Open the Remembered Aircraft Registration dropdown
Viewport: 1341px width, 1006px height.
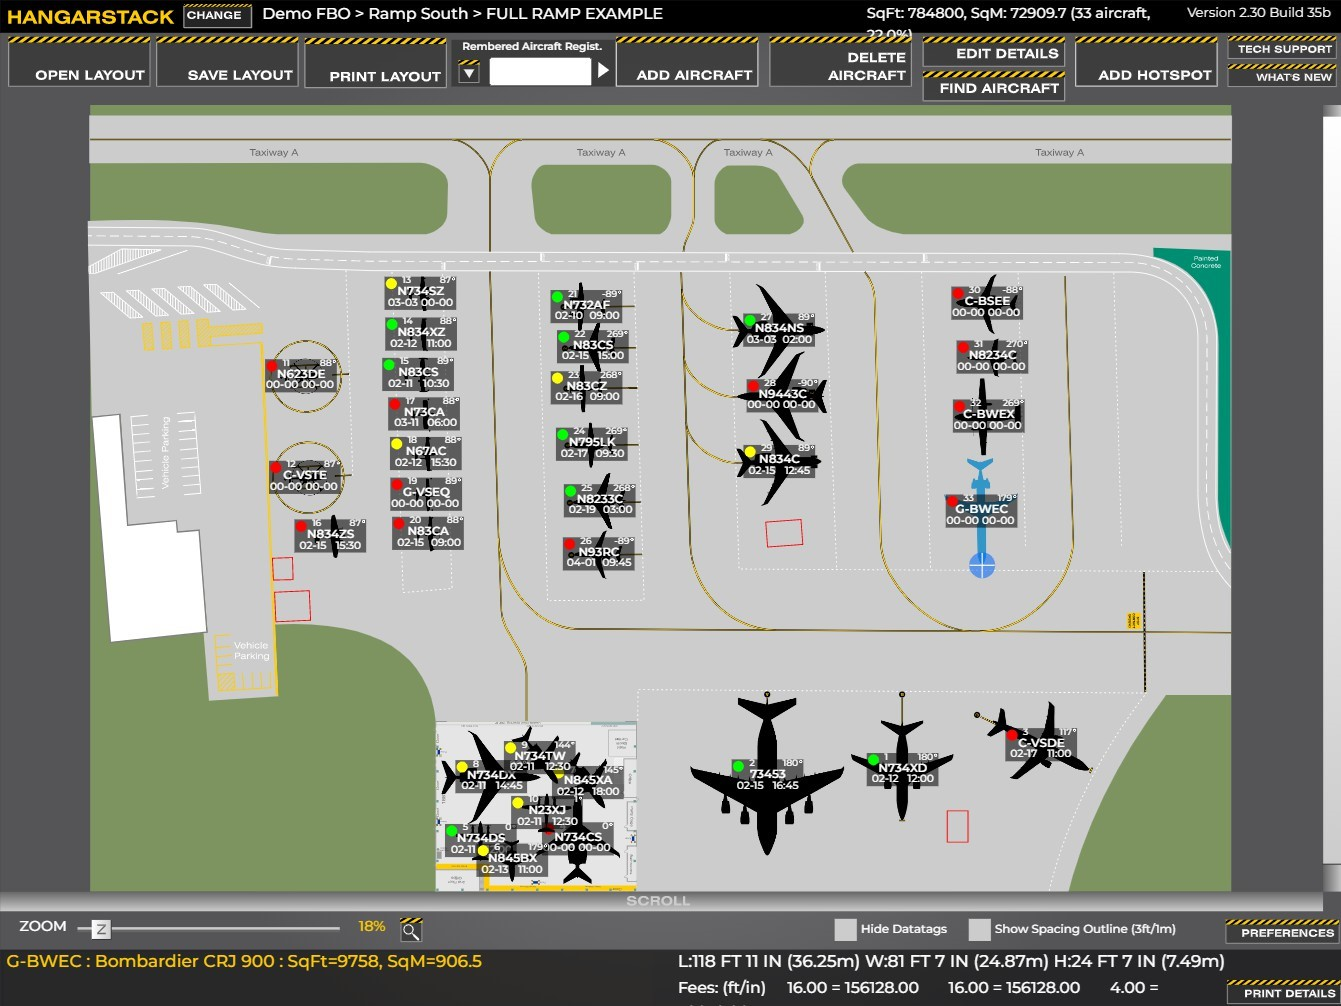click(x=467, y=71)
